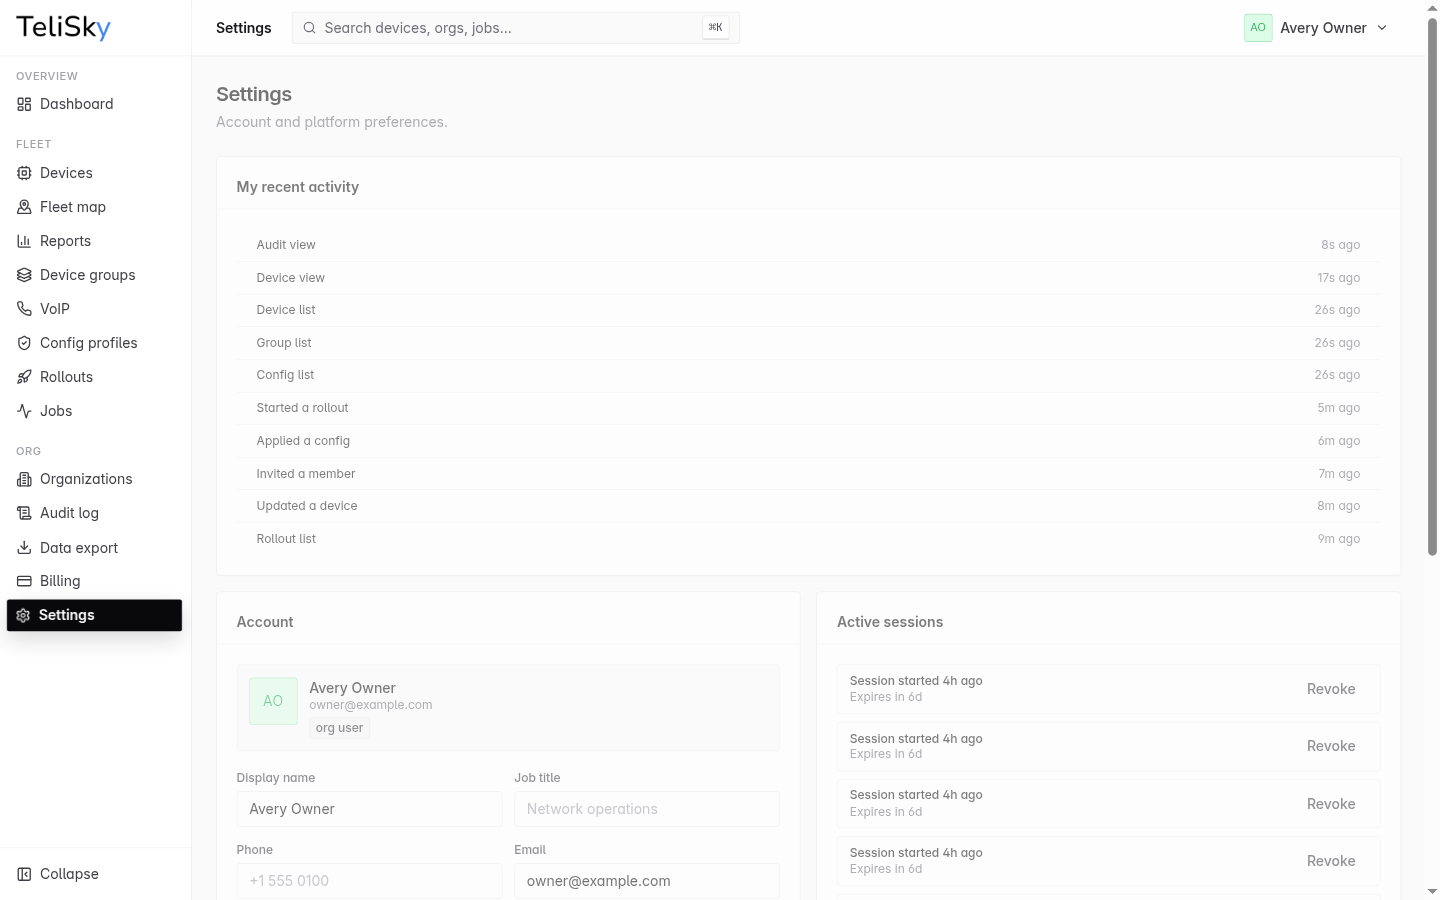Click the Rollouts rocket icon
Viewport: 1440px width, 900px height.
(x=24, y=377)
